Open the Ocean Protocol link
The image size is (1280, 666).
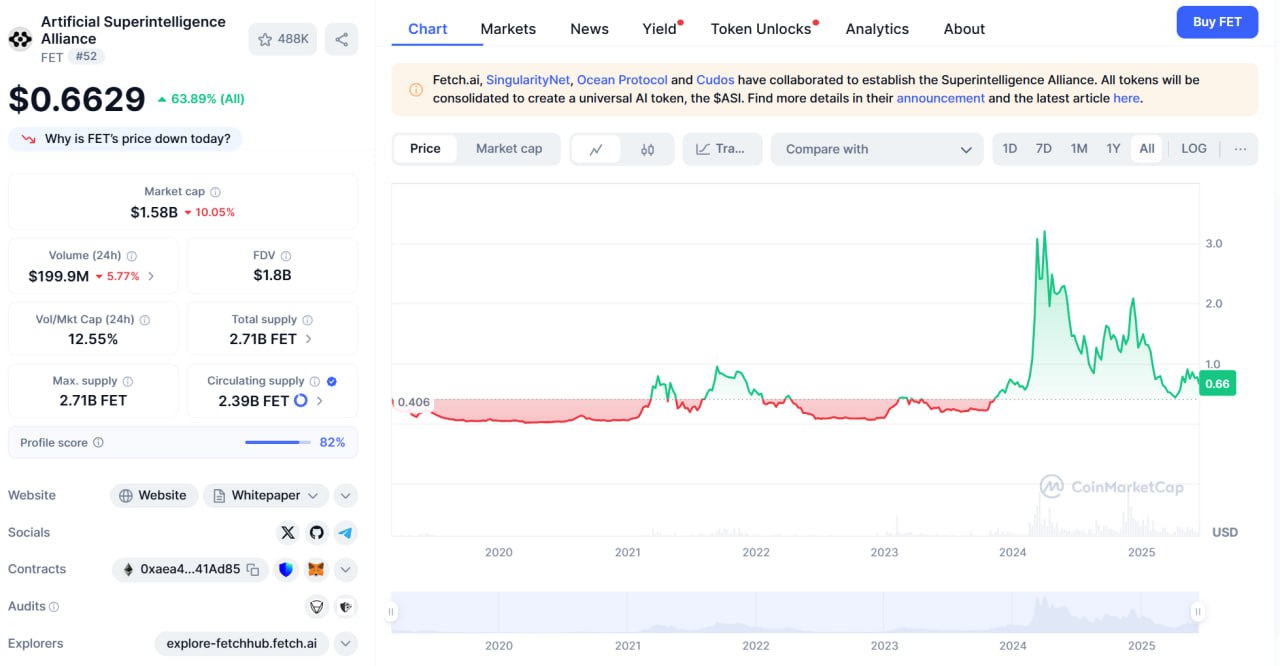click(622, 80)
